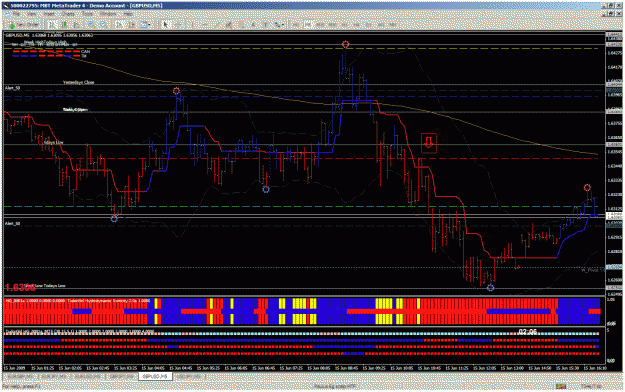Open the View menu
625x392 pixels.
(x=32, y=14)
